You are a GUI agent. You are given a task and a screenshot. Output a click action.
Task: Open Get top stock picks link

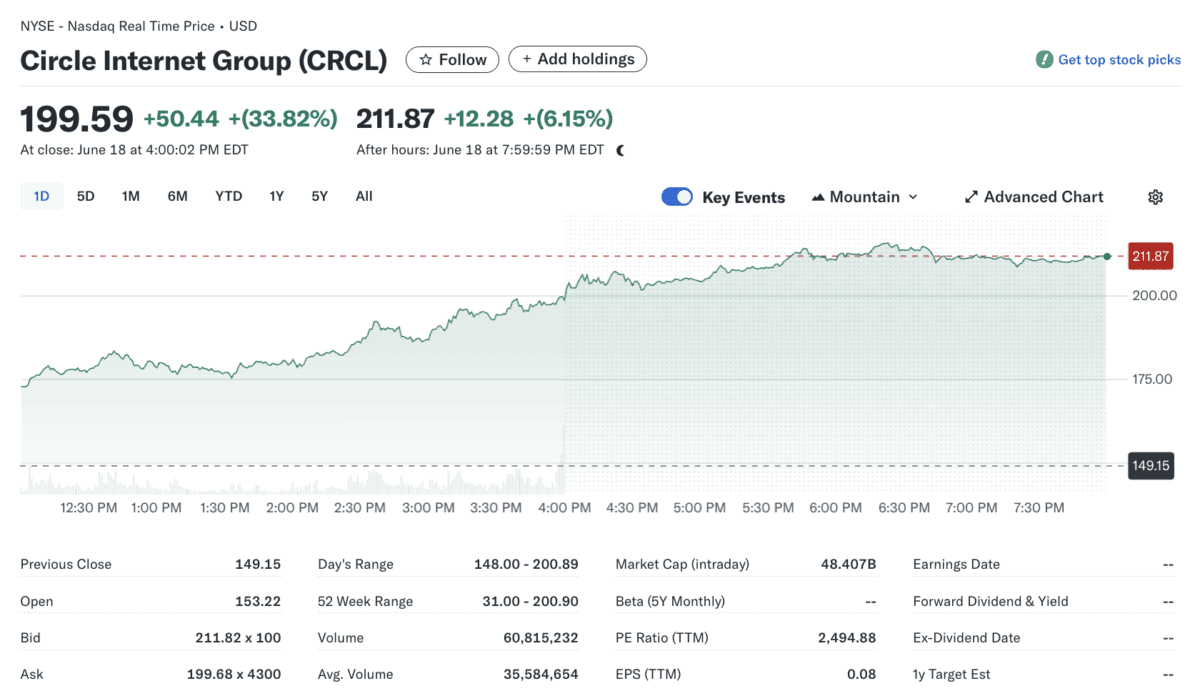click(1109, 60)
